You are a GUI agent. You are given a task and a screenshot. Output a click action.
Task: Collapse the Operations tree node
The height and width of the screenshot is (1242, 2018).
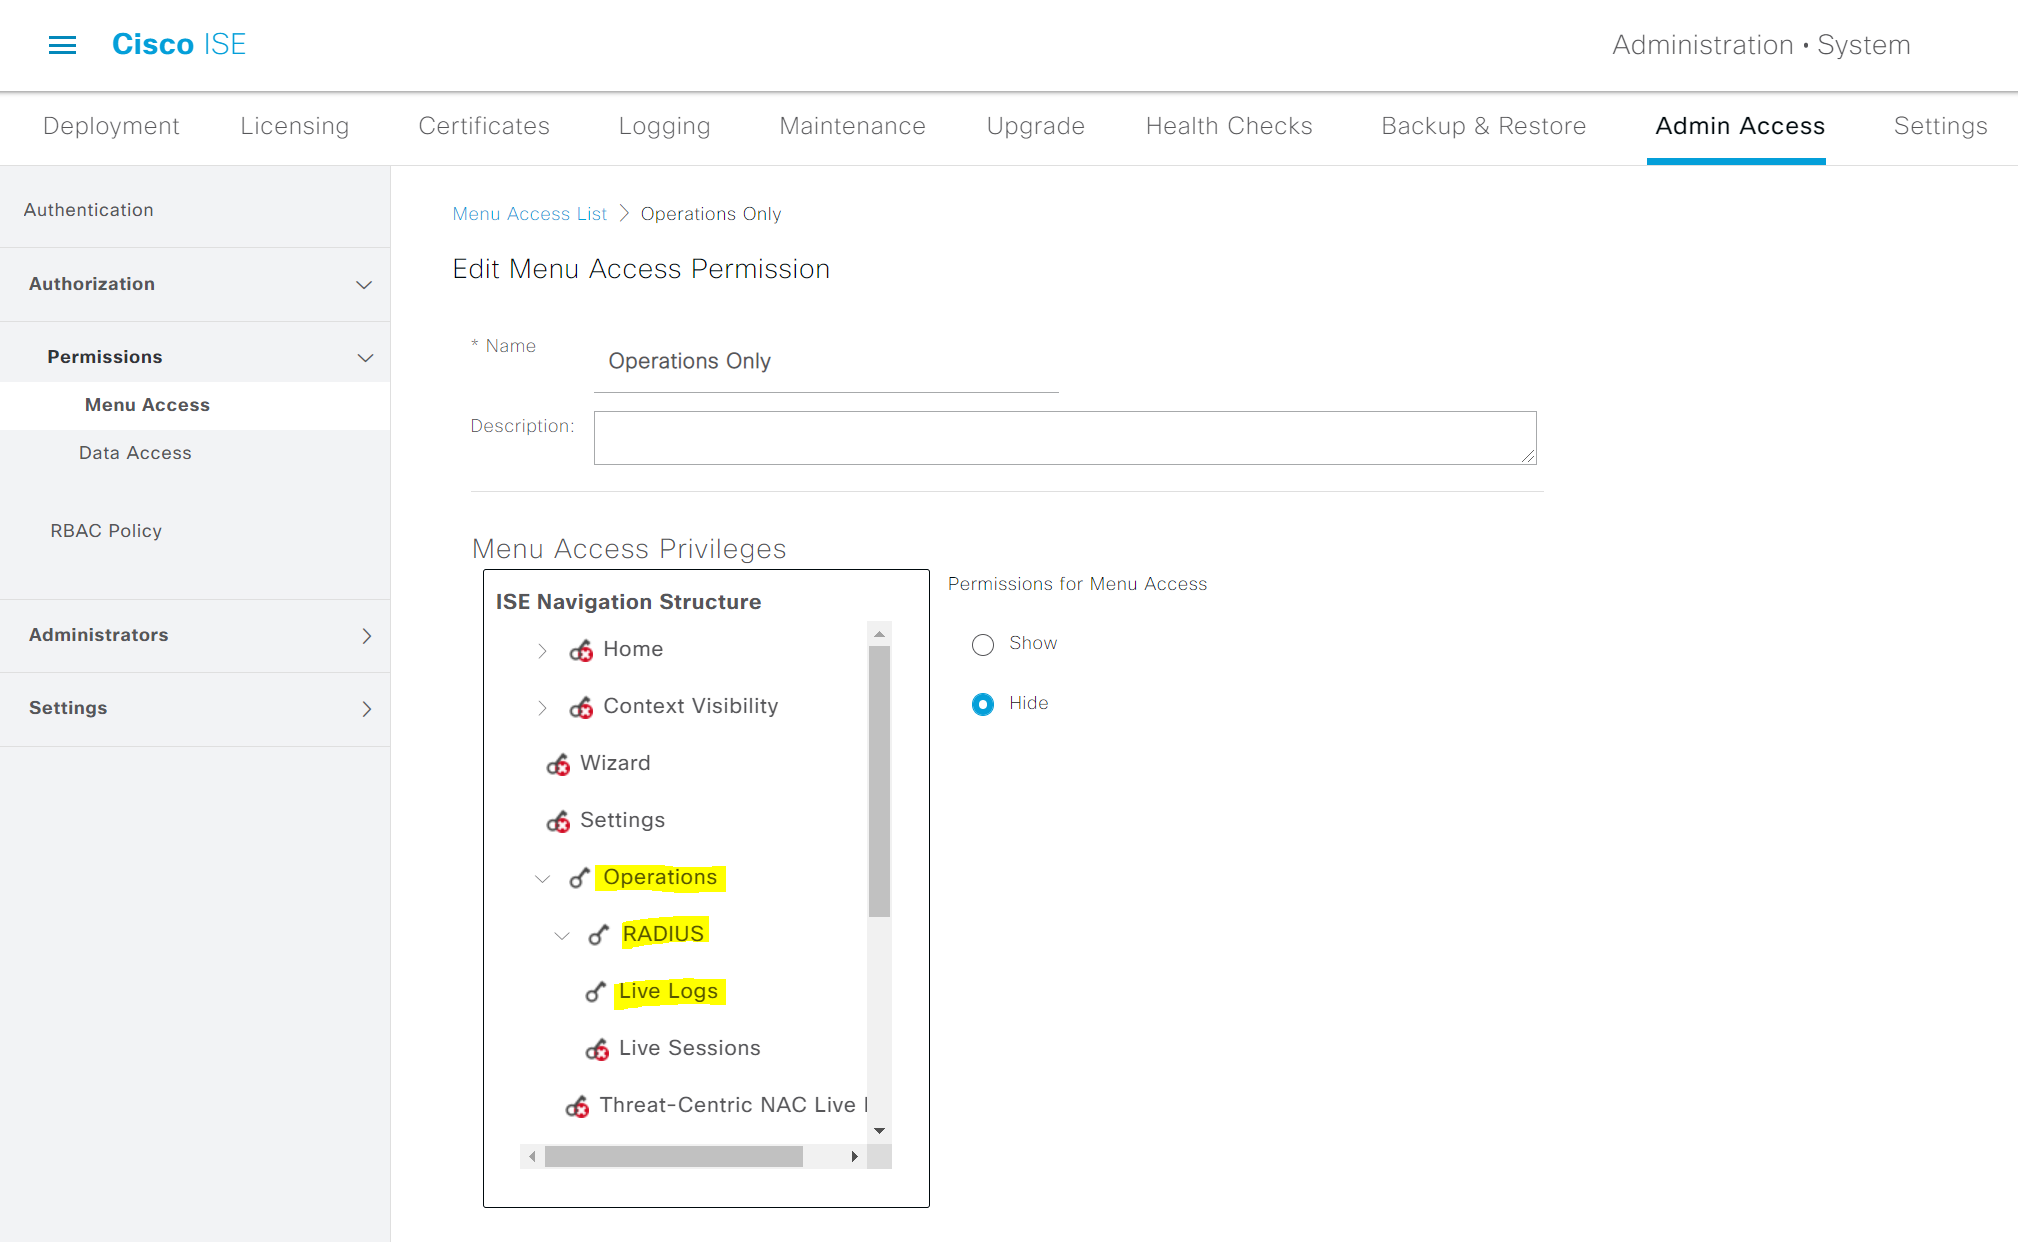point(542,879)
